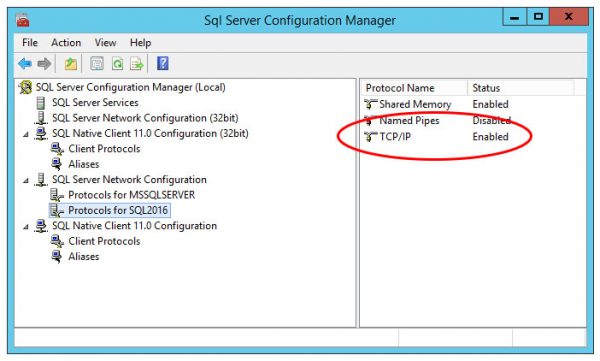Viewport: 600px width, 361px height.
Task: Select Protocols for SQL2016
Action: (x=118, y=210)
